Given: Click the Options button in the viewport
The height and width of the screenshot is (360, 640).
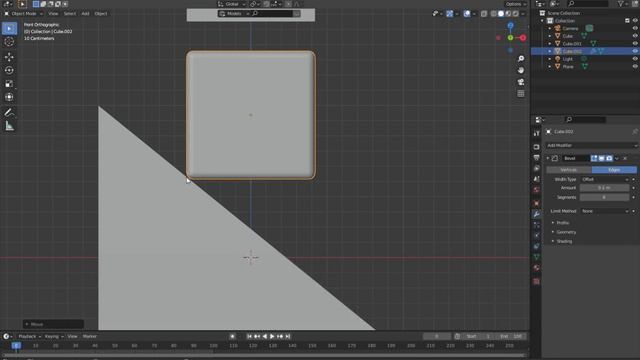Looking at the screenshot, I should coord(515,4).
